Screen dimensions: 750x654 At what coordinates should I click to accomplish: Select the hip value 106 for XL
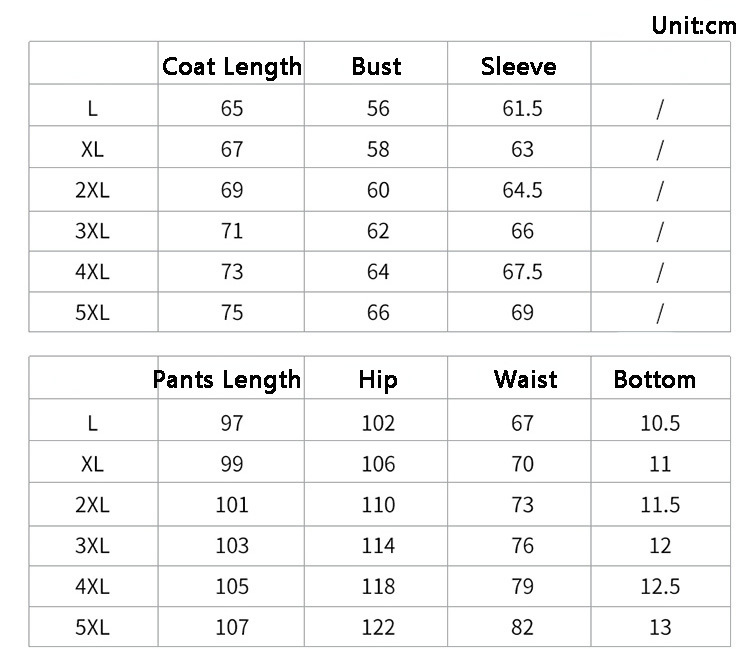pos(378,464)
